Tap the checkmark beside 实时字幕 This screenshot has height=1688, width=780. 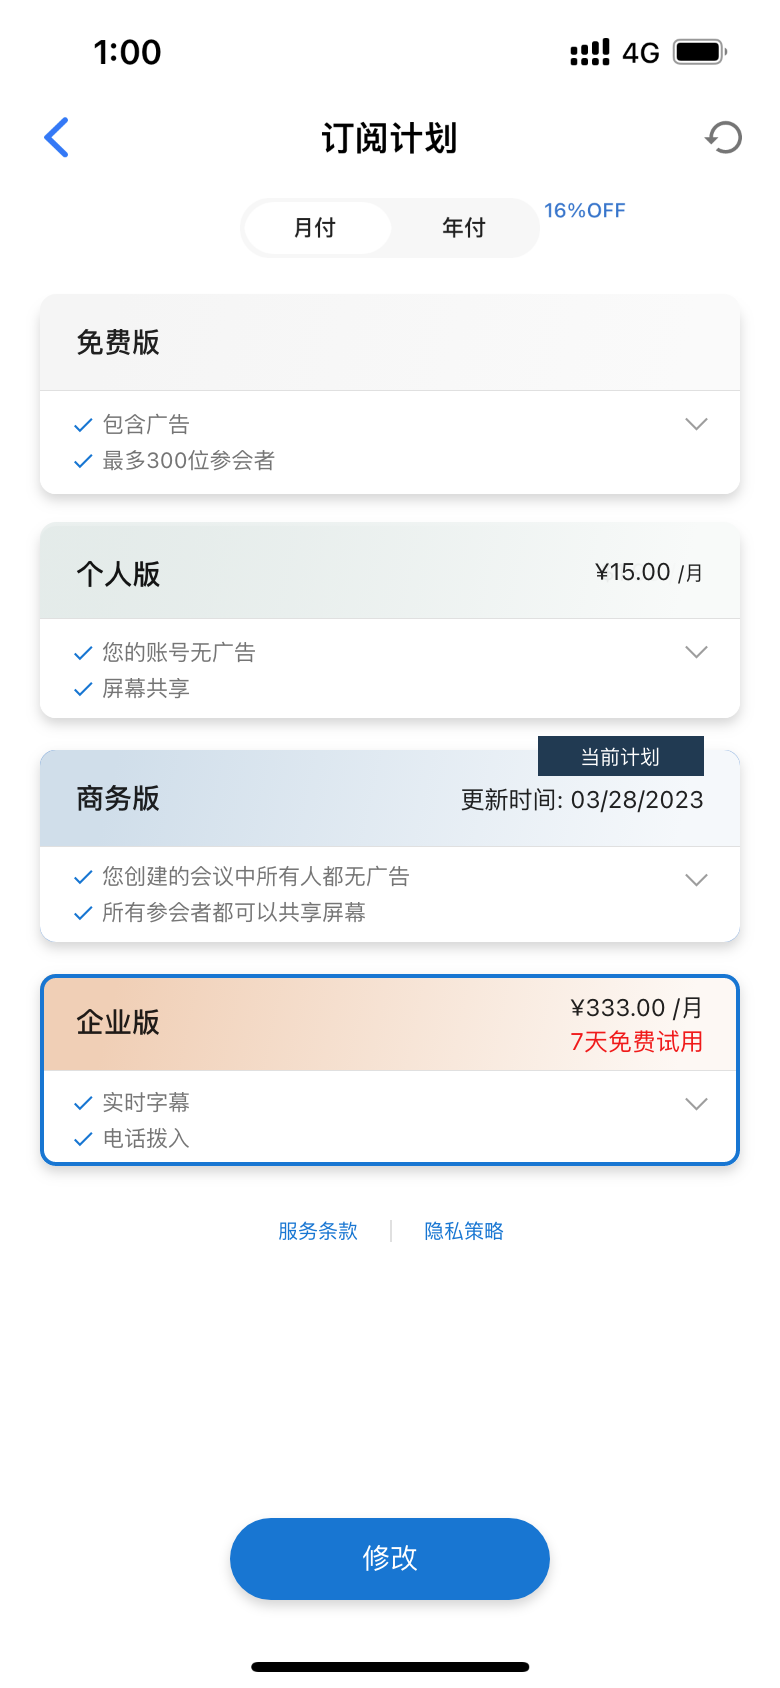point(83,1103)
